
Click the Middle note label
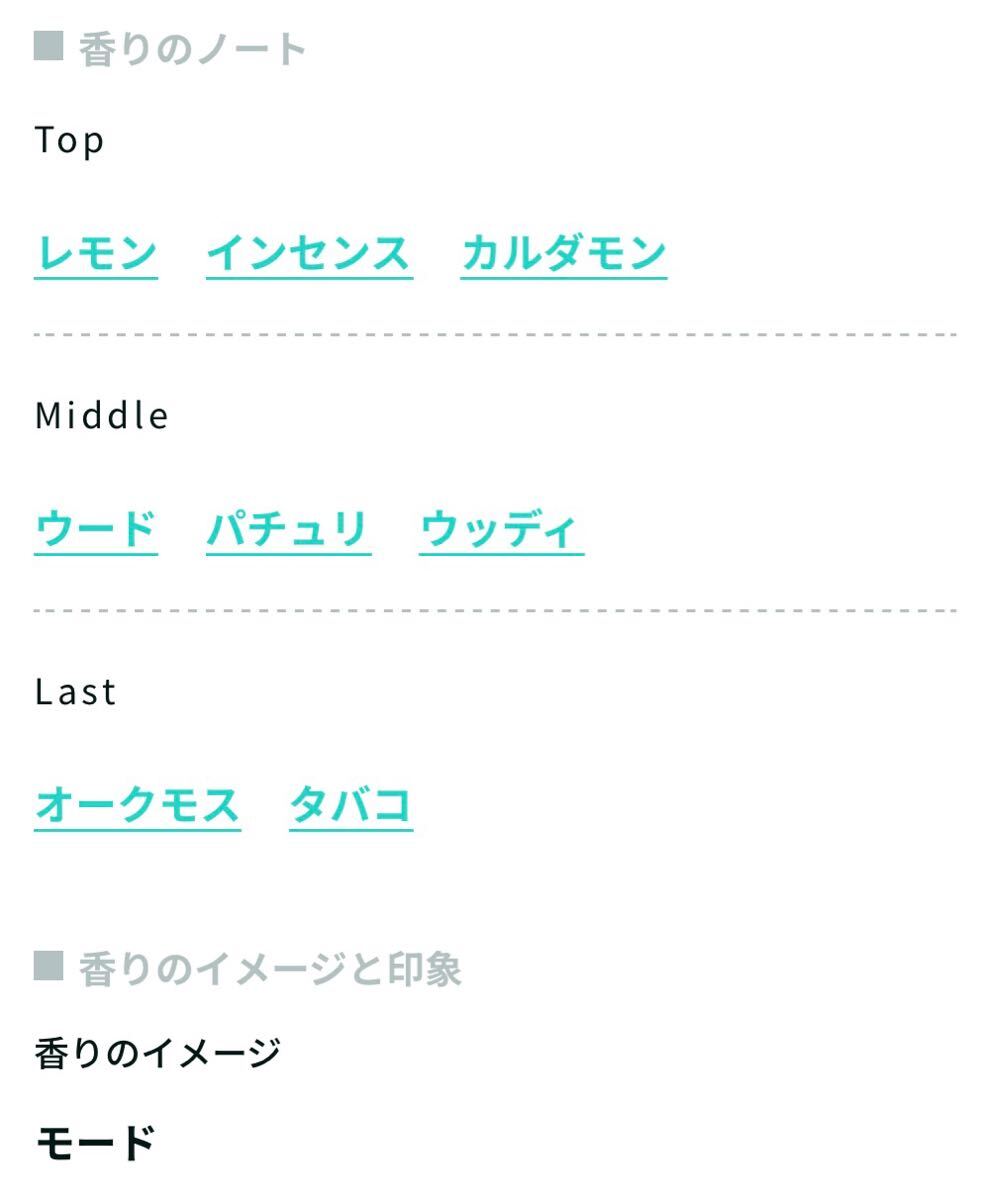click(102, 416)
